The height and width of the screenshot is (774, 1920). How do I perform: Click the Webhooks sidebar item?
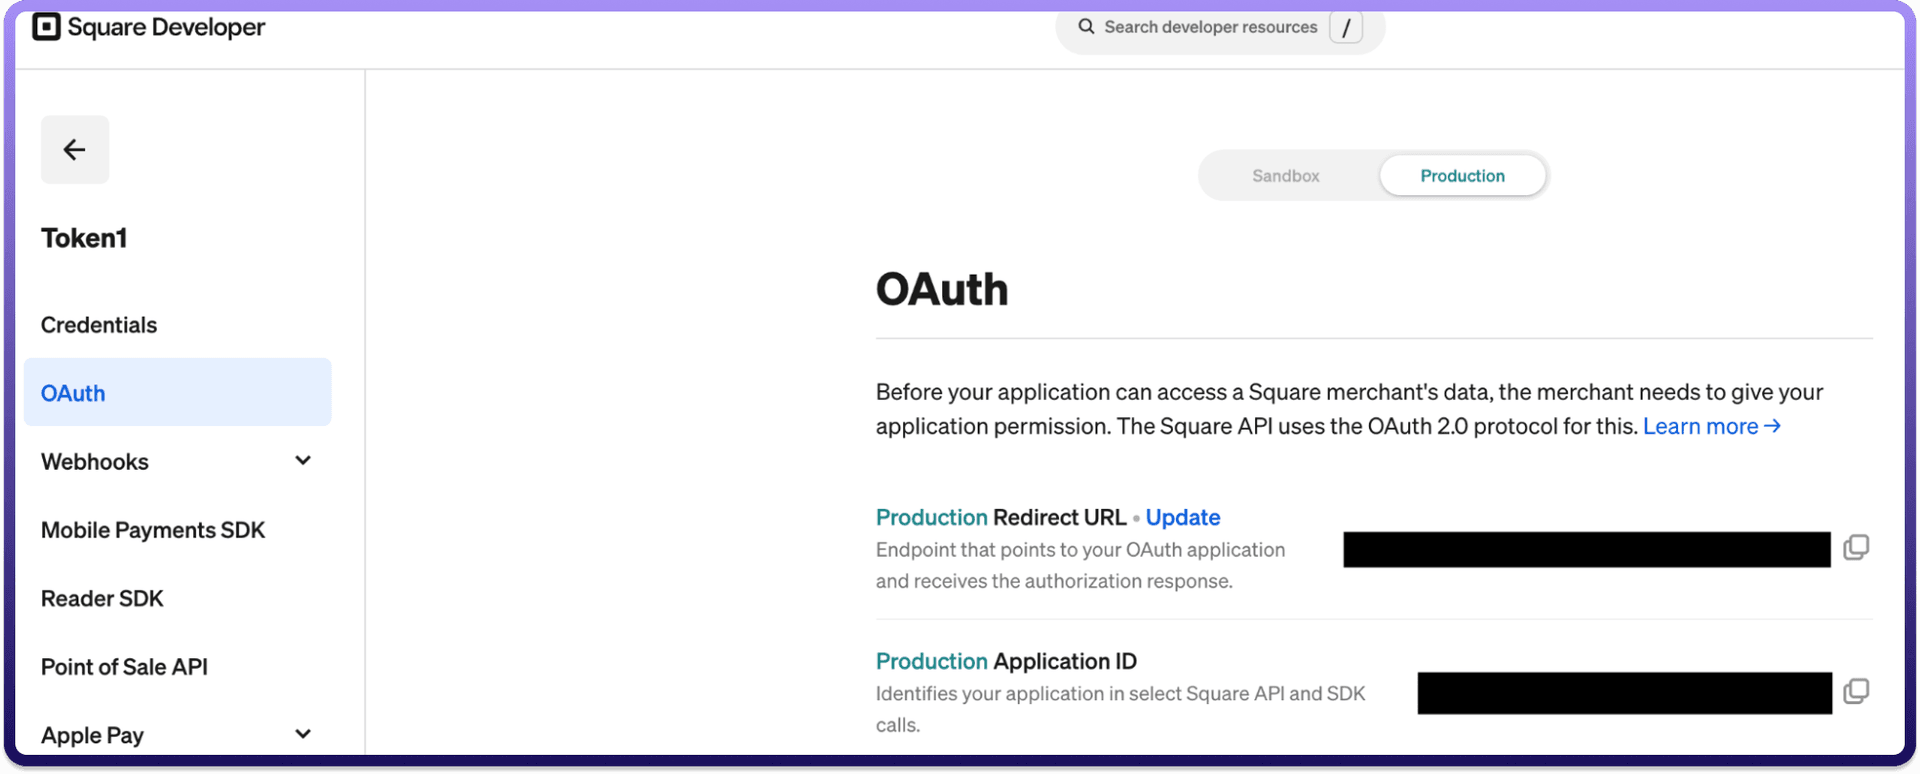point(95,462)
